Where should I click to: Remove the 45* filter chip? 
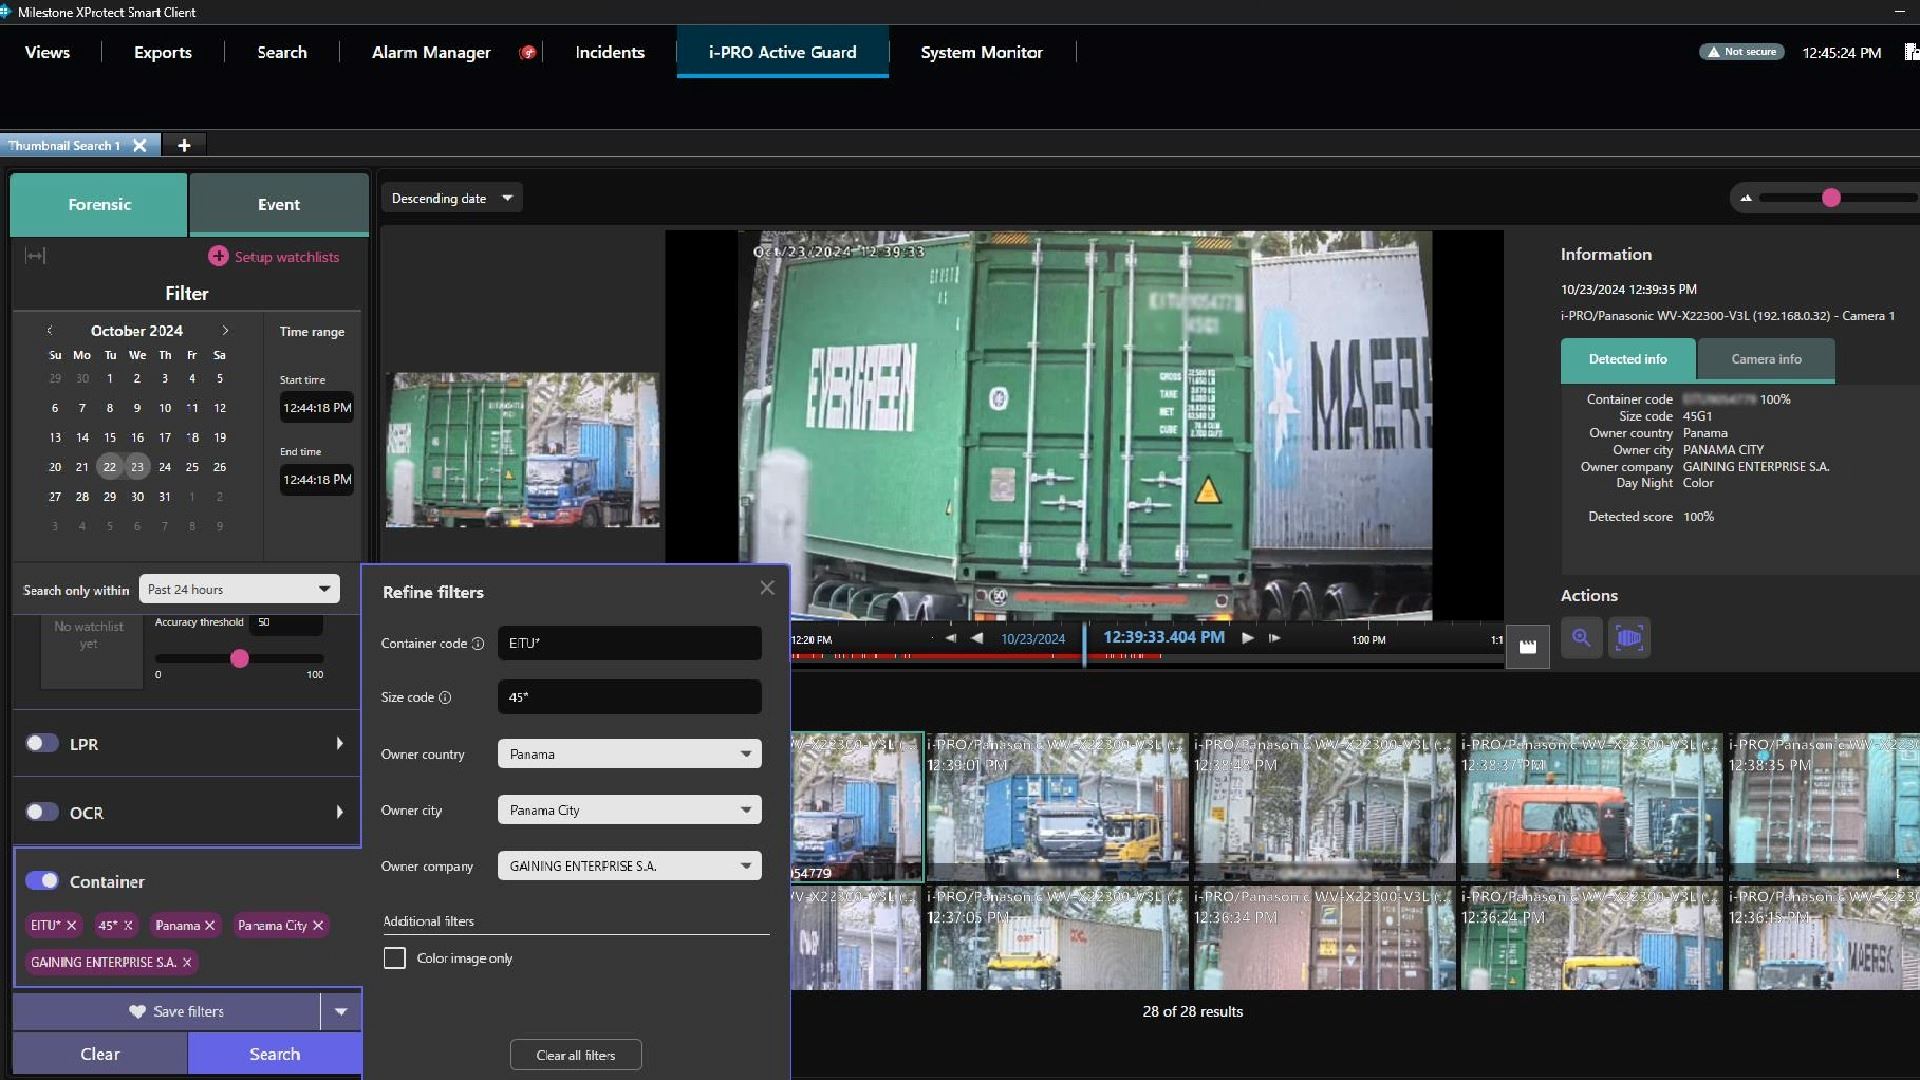128,925
